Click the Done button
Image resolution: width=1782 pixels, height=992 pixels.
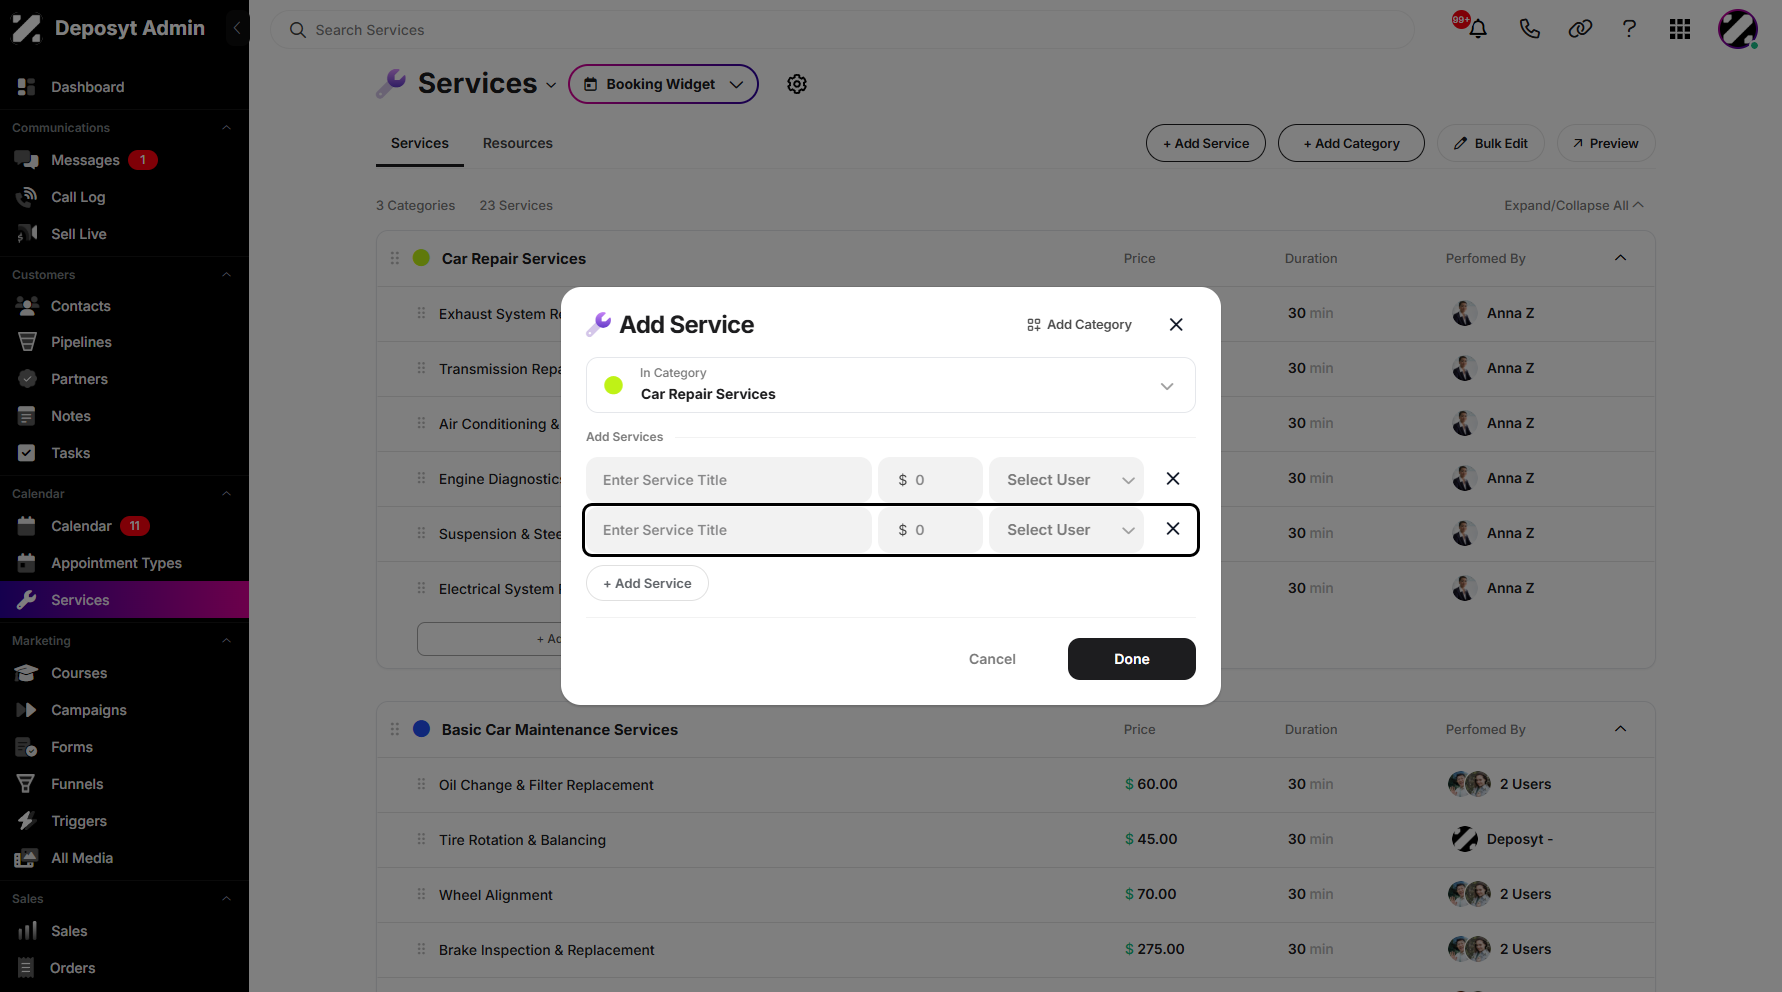click(x=1132, y=659)
